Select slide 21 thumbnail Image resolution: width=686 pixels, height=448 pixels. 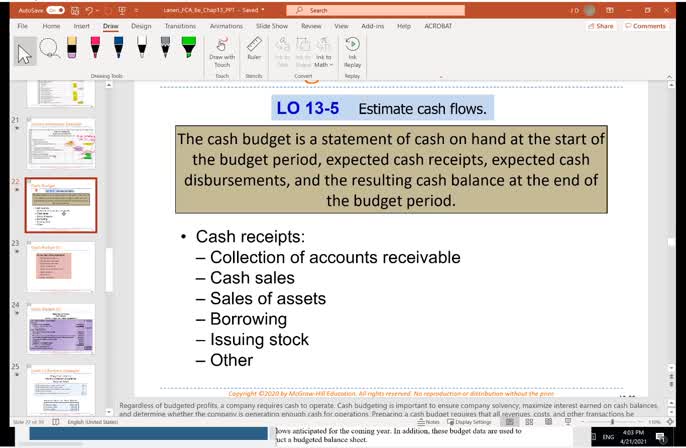(61, 144)
